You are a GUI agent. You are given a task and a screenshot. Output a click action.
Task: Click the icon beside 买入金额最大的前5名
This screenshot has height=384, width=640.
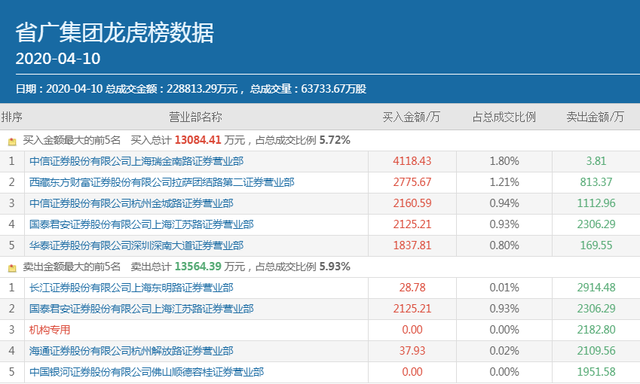click(x=12, y=142)
